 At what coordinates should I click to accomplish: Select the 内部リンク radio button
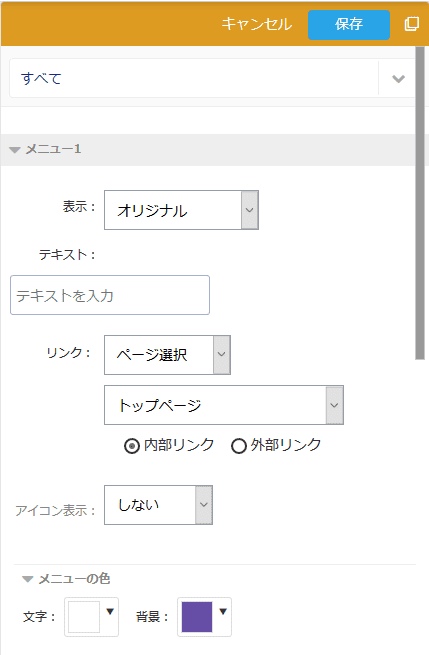pyautogui.click(x=132, y=446)
